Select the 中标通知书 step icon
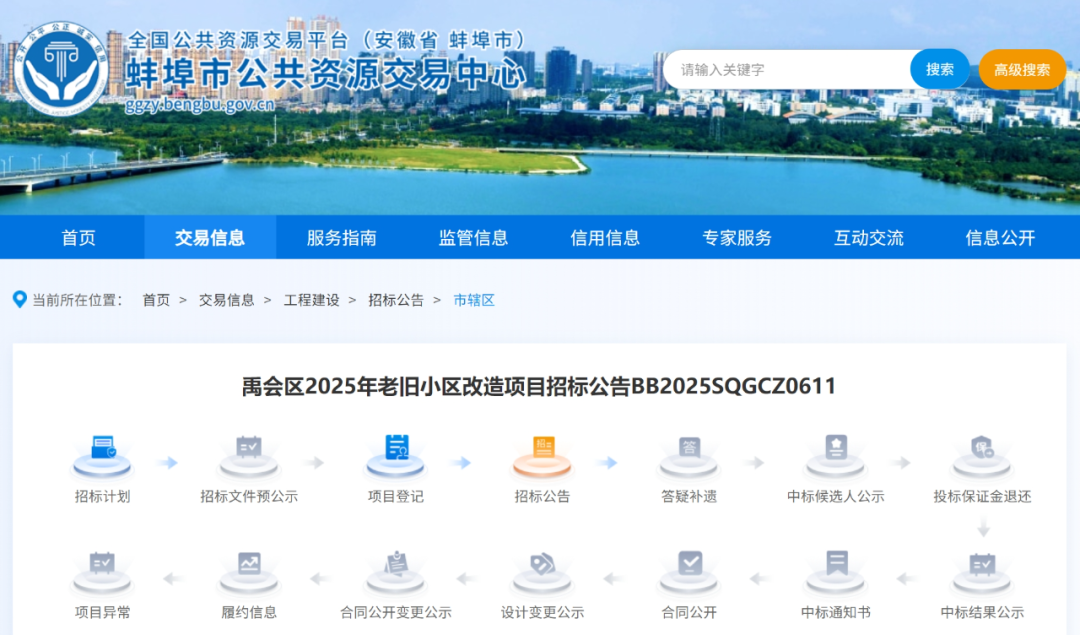Screen dimensions: 1080x635 [836, 568]
